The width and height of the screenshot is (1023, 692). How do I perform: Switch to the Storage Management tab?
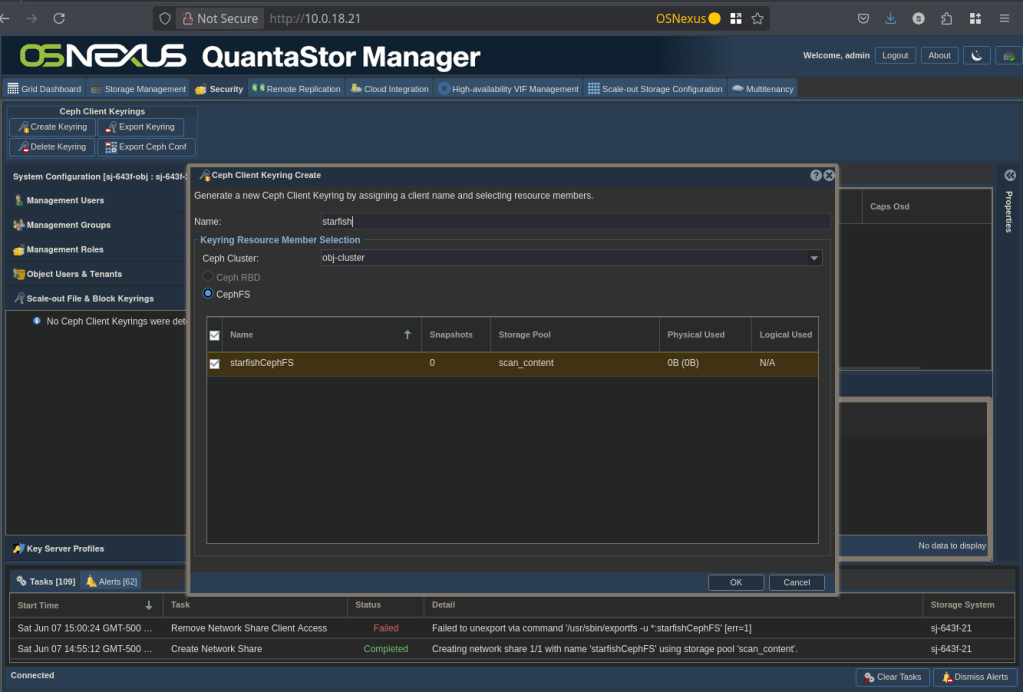pyautogui.click(x=139, y=89)
